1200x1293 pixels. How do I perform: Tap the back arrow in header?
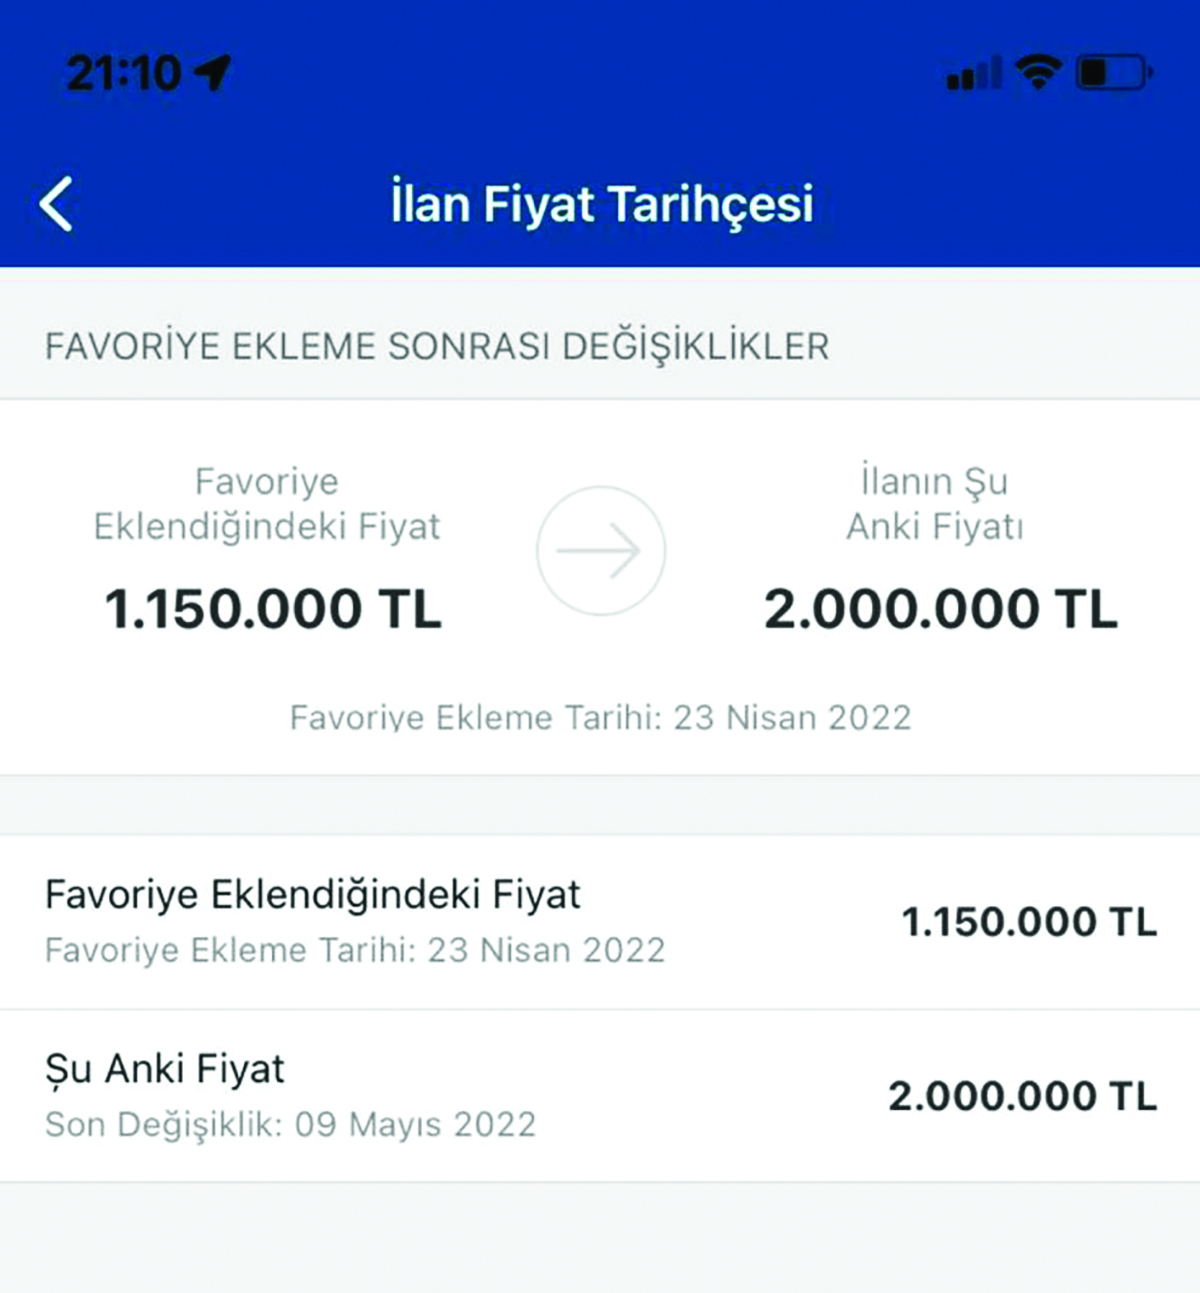(x=57, y=204)
